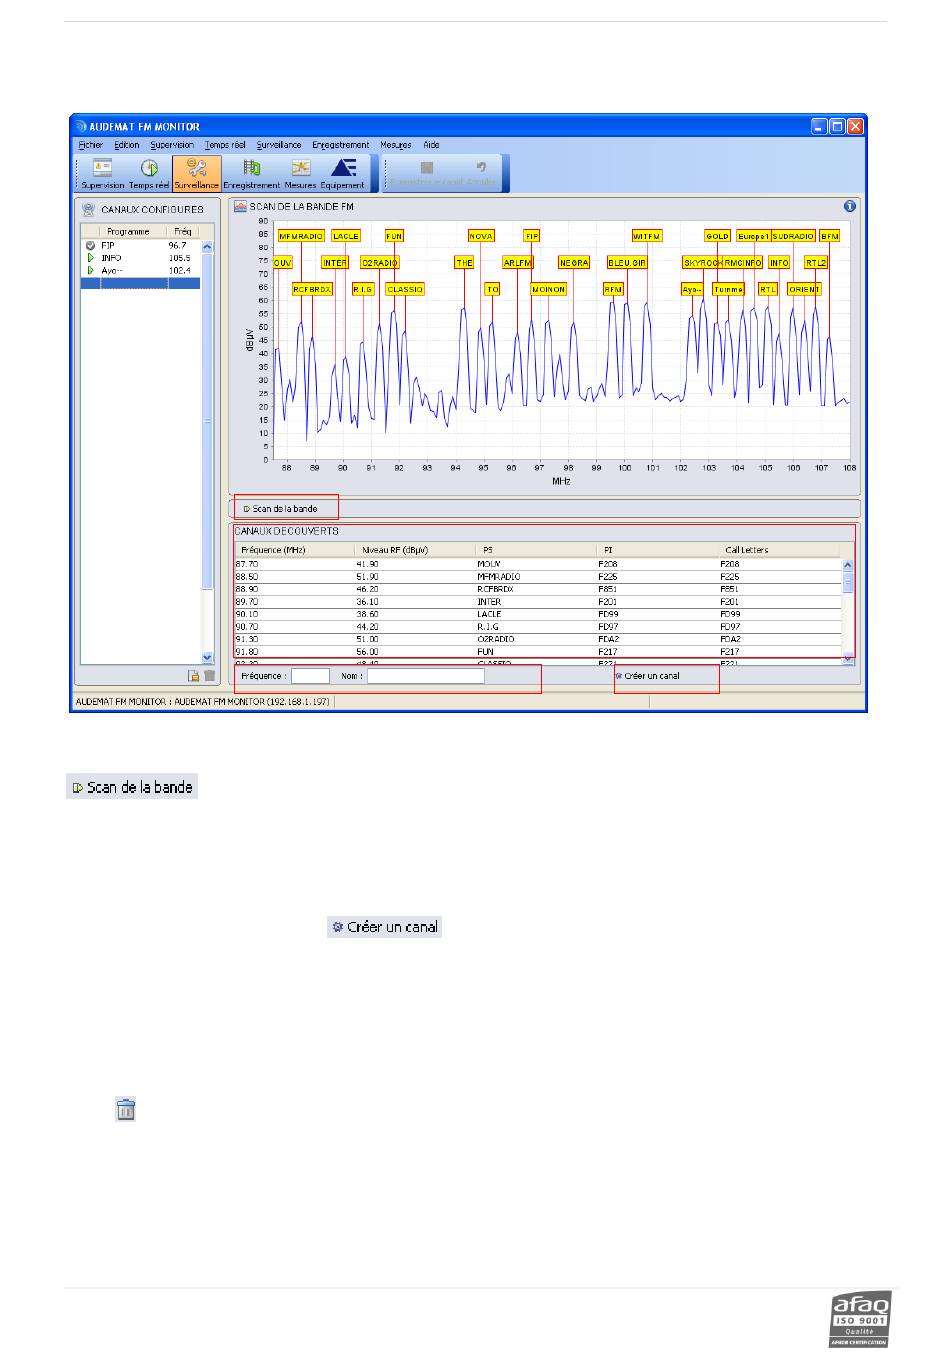This screenshot has height=1369, width=950.
Task: Click the up arrow of the configured channels scrollbar
Action: coord(208,246)
